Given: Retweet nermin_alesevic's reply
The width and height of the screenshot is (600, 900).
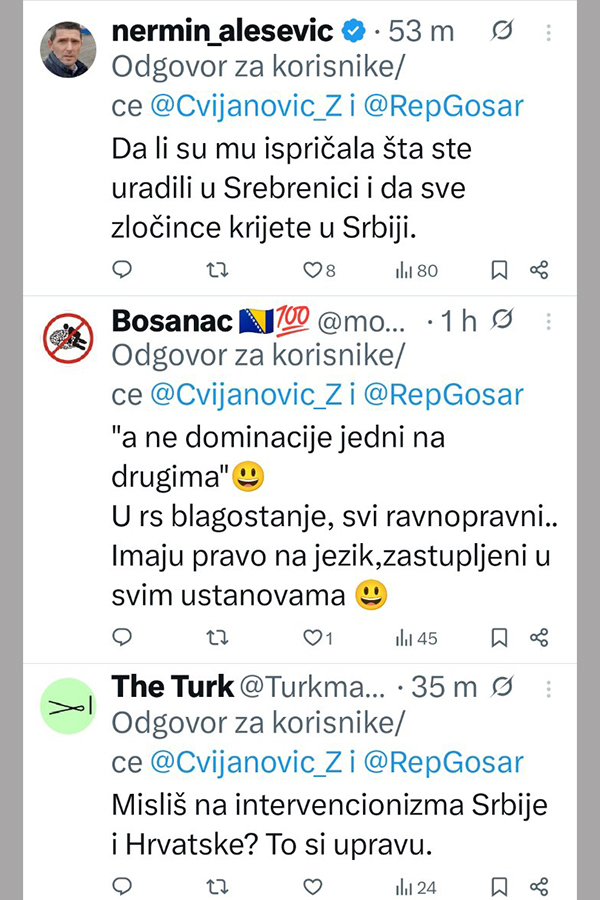Looking at the screenshot, I should coord(216,269).
